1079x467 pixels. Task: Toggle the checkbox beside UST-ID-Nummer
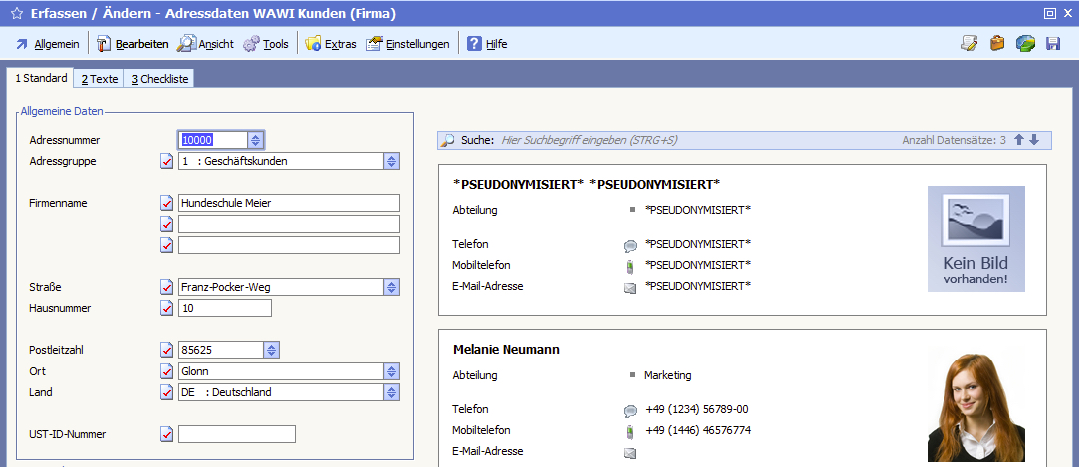(166, 434)
